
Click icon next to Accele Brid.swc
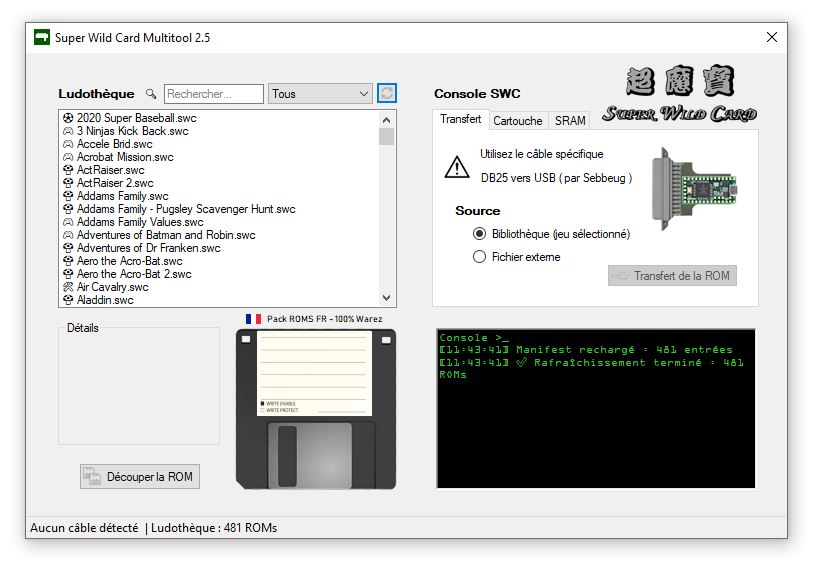pyautogui.click(x=68, y=144)
